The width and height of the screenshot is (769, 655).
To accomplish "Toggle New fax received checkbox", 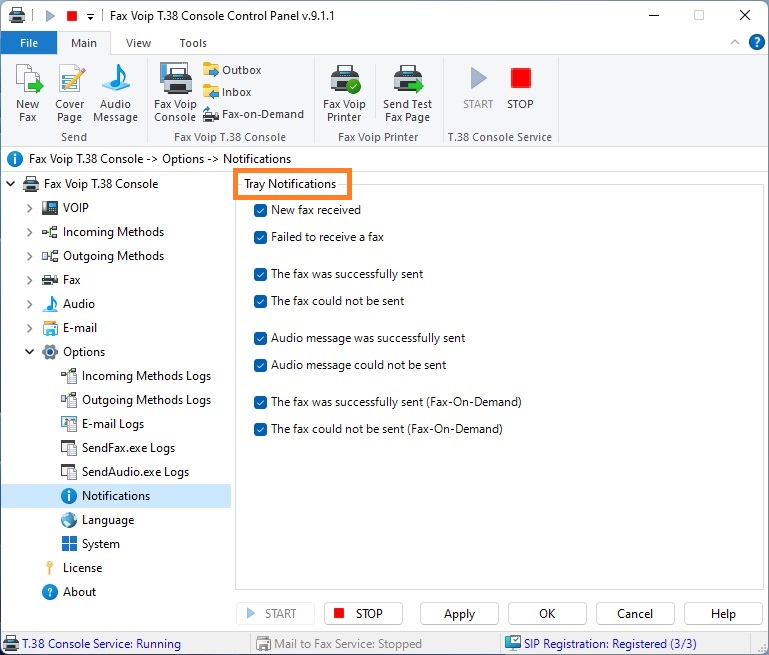I will 260,210.
